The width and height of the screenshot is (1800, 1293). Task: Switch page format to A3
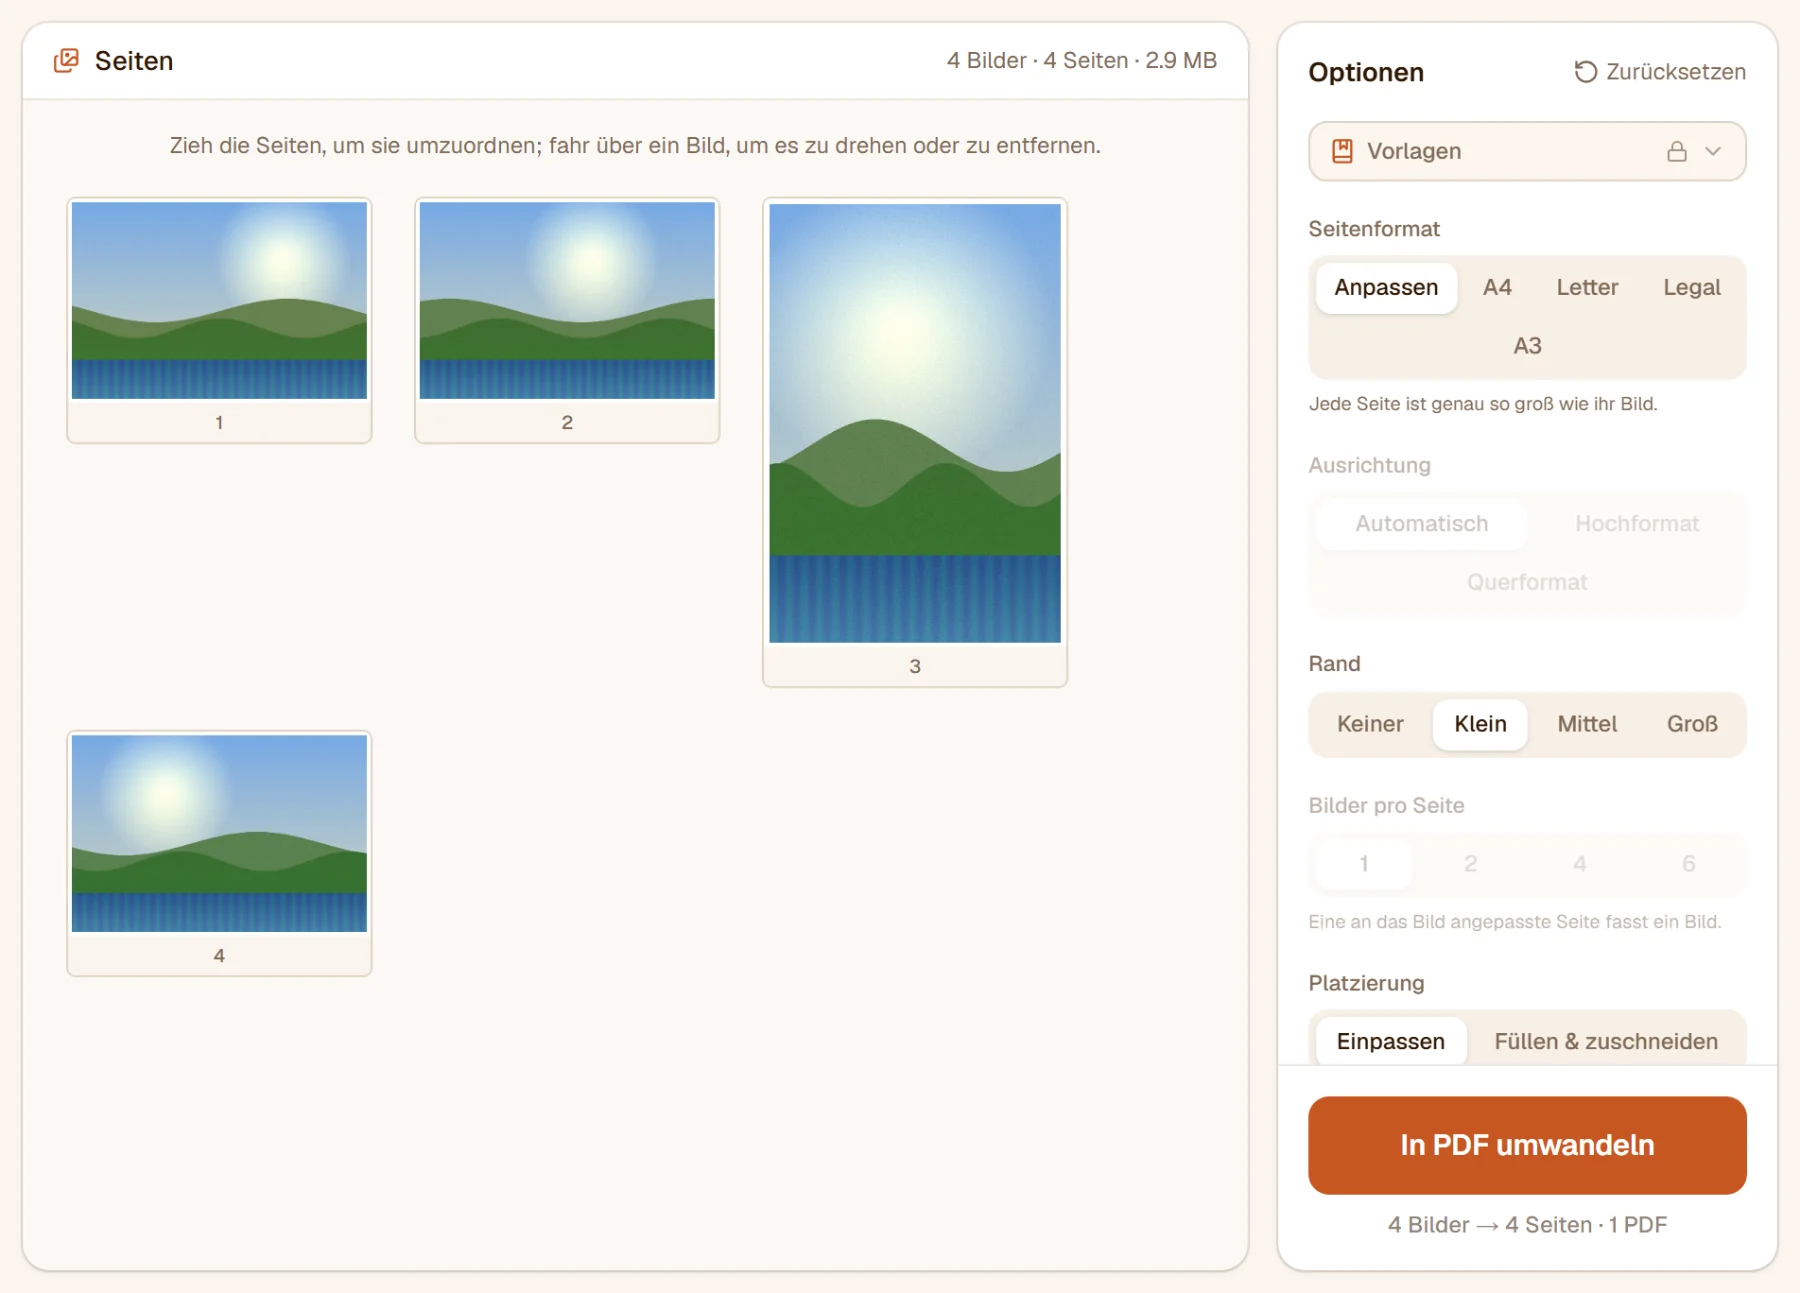coord(1527,346)
